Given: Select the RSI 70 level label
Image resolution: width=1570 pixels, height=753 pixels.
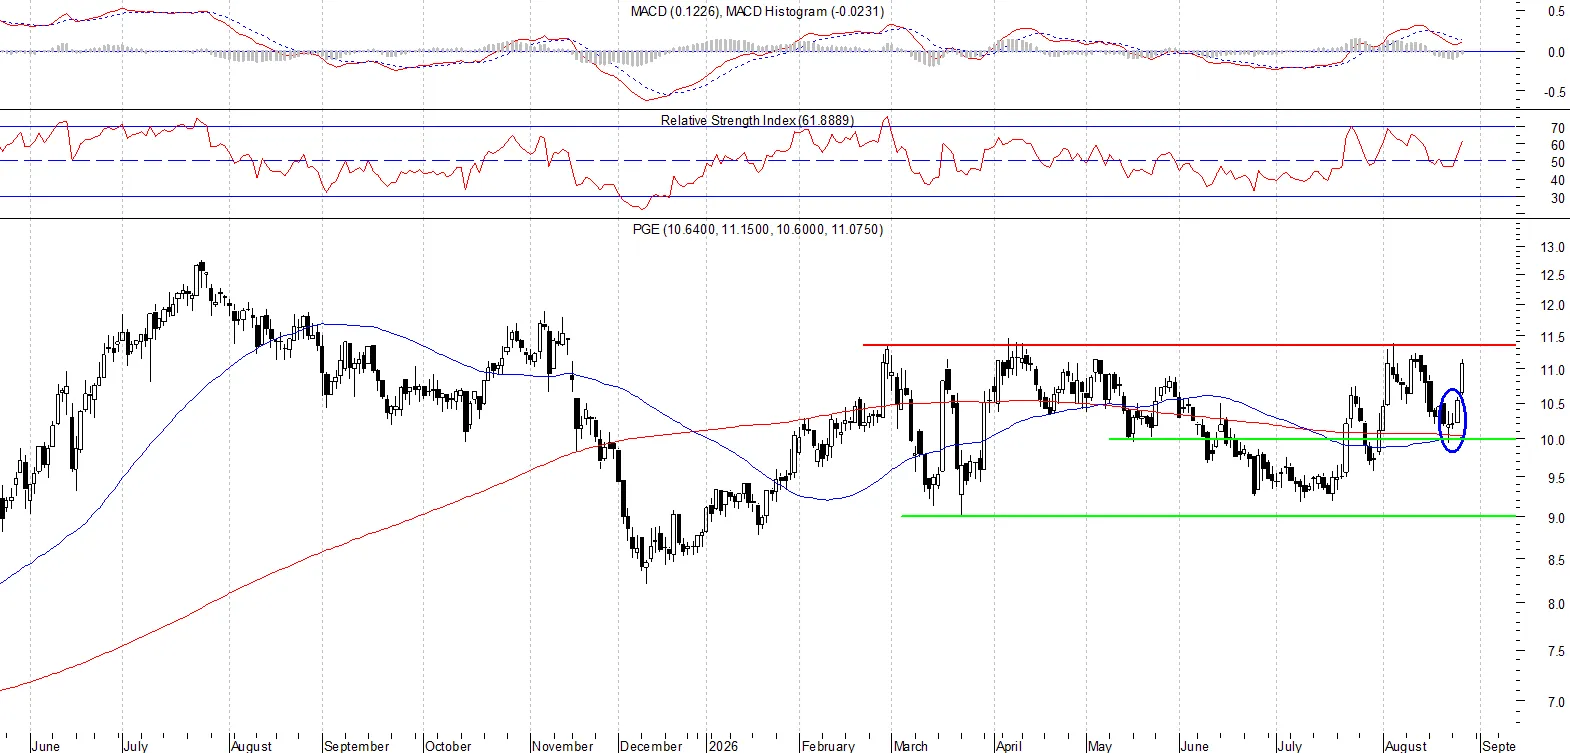Looking at the screenshot, I should click(1558, 129).
